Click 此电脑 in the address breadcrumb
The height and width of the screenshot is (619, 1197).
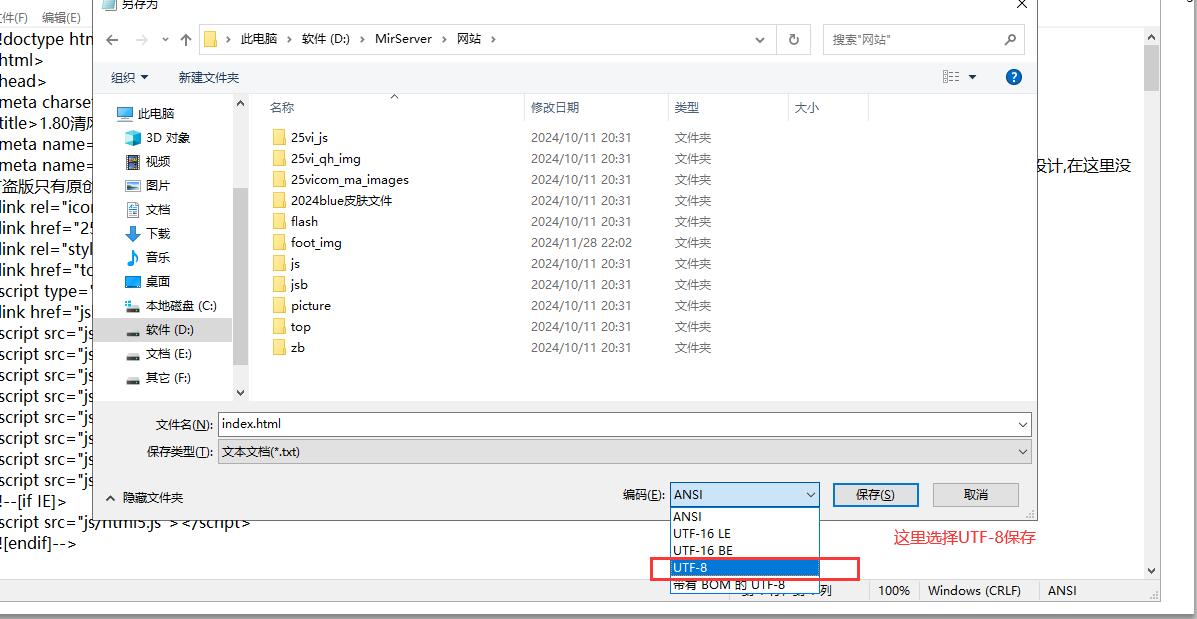tap(259, 39)
